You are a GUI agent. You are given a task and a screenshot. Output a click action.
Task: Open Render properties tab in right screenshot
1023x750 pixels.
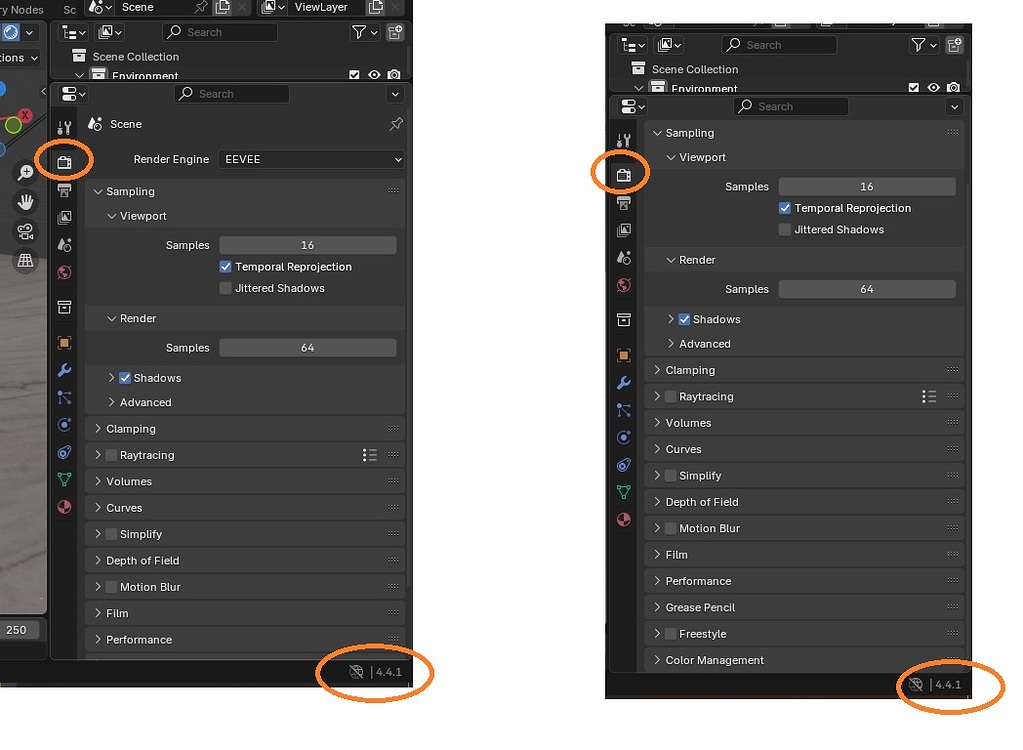(623, 175)
